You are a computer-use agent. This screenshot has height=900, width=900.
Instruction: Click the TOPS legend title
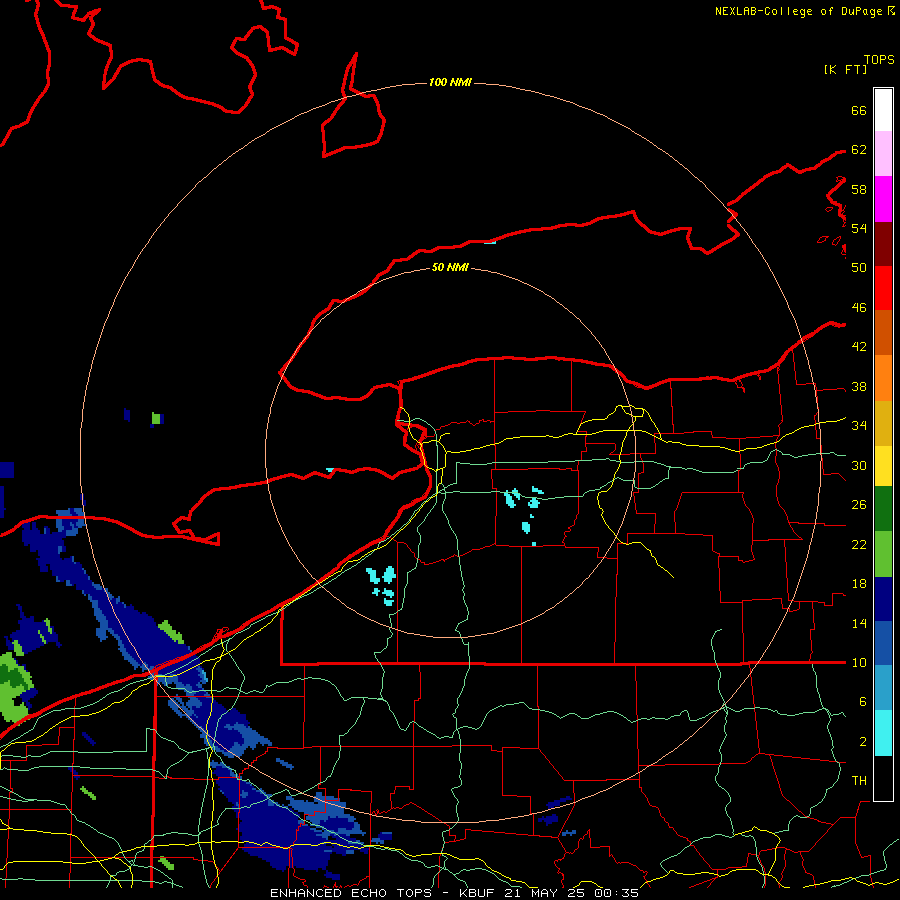[x=879, y=60]
